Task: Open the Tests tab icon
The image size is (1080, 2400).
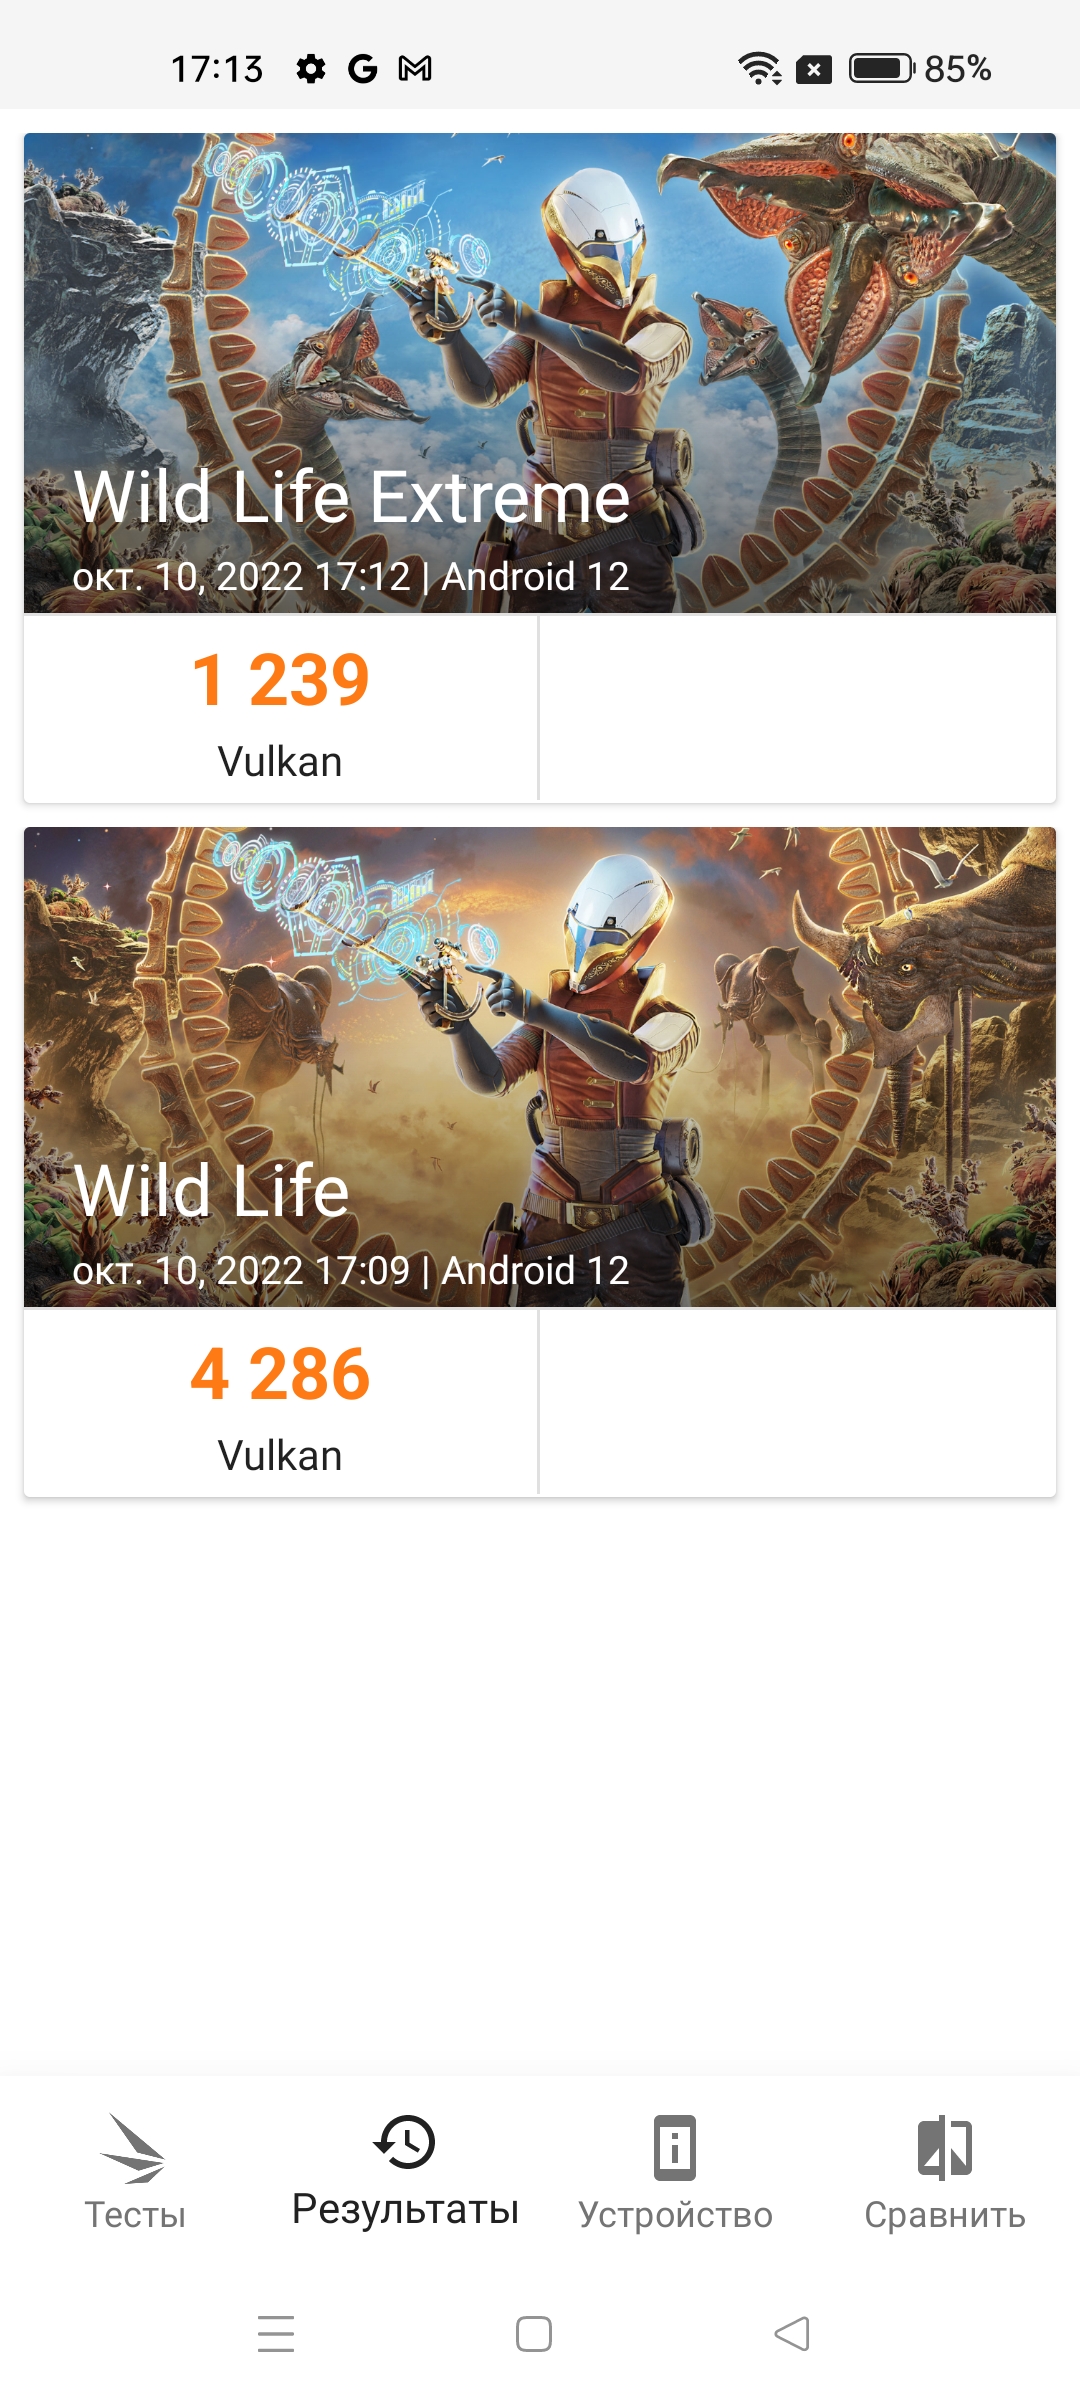Action: (x=134, y=2148)
